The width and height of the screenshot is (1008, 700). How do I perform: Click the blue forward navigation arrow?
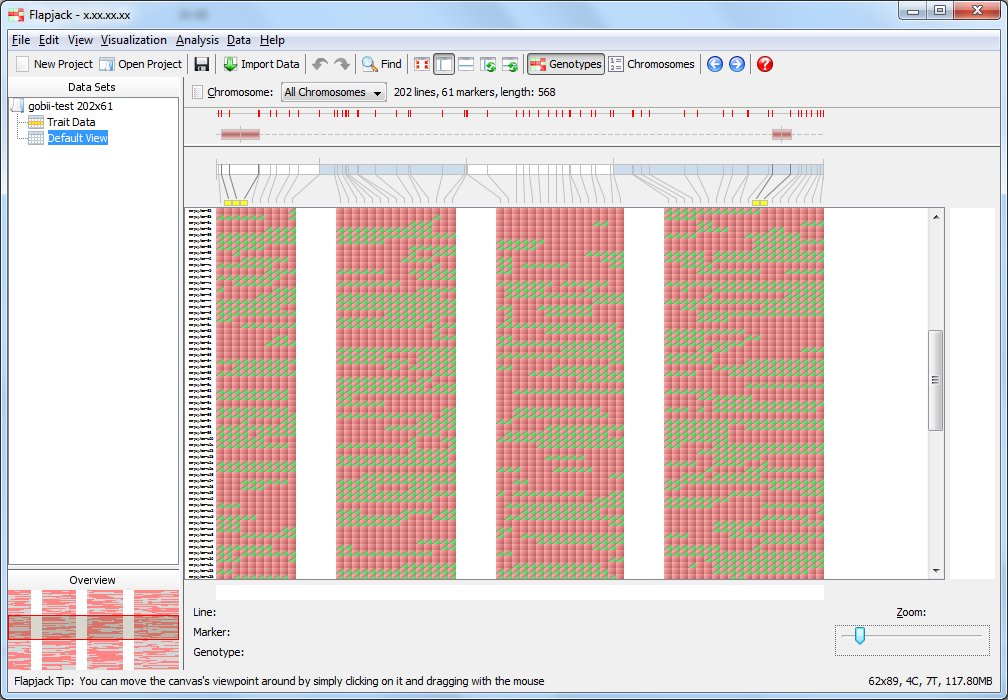(737, 64)
